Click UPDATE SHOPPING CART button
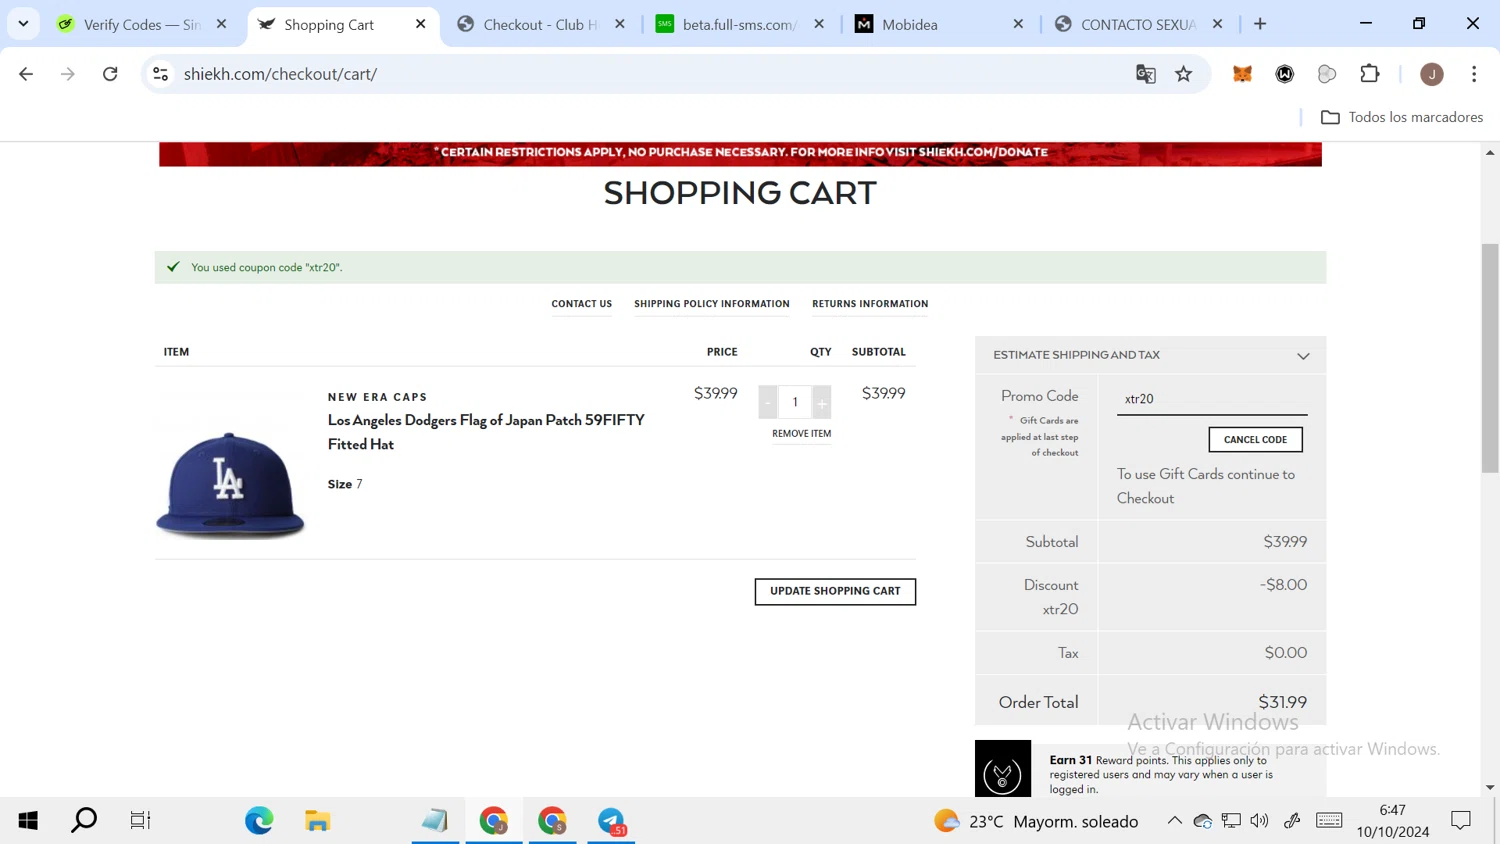1500x844 pixels. click(x=835, y=591)
